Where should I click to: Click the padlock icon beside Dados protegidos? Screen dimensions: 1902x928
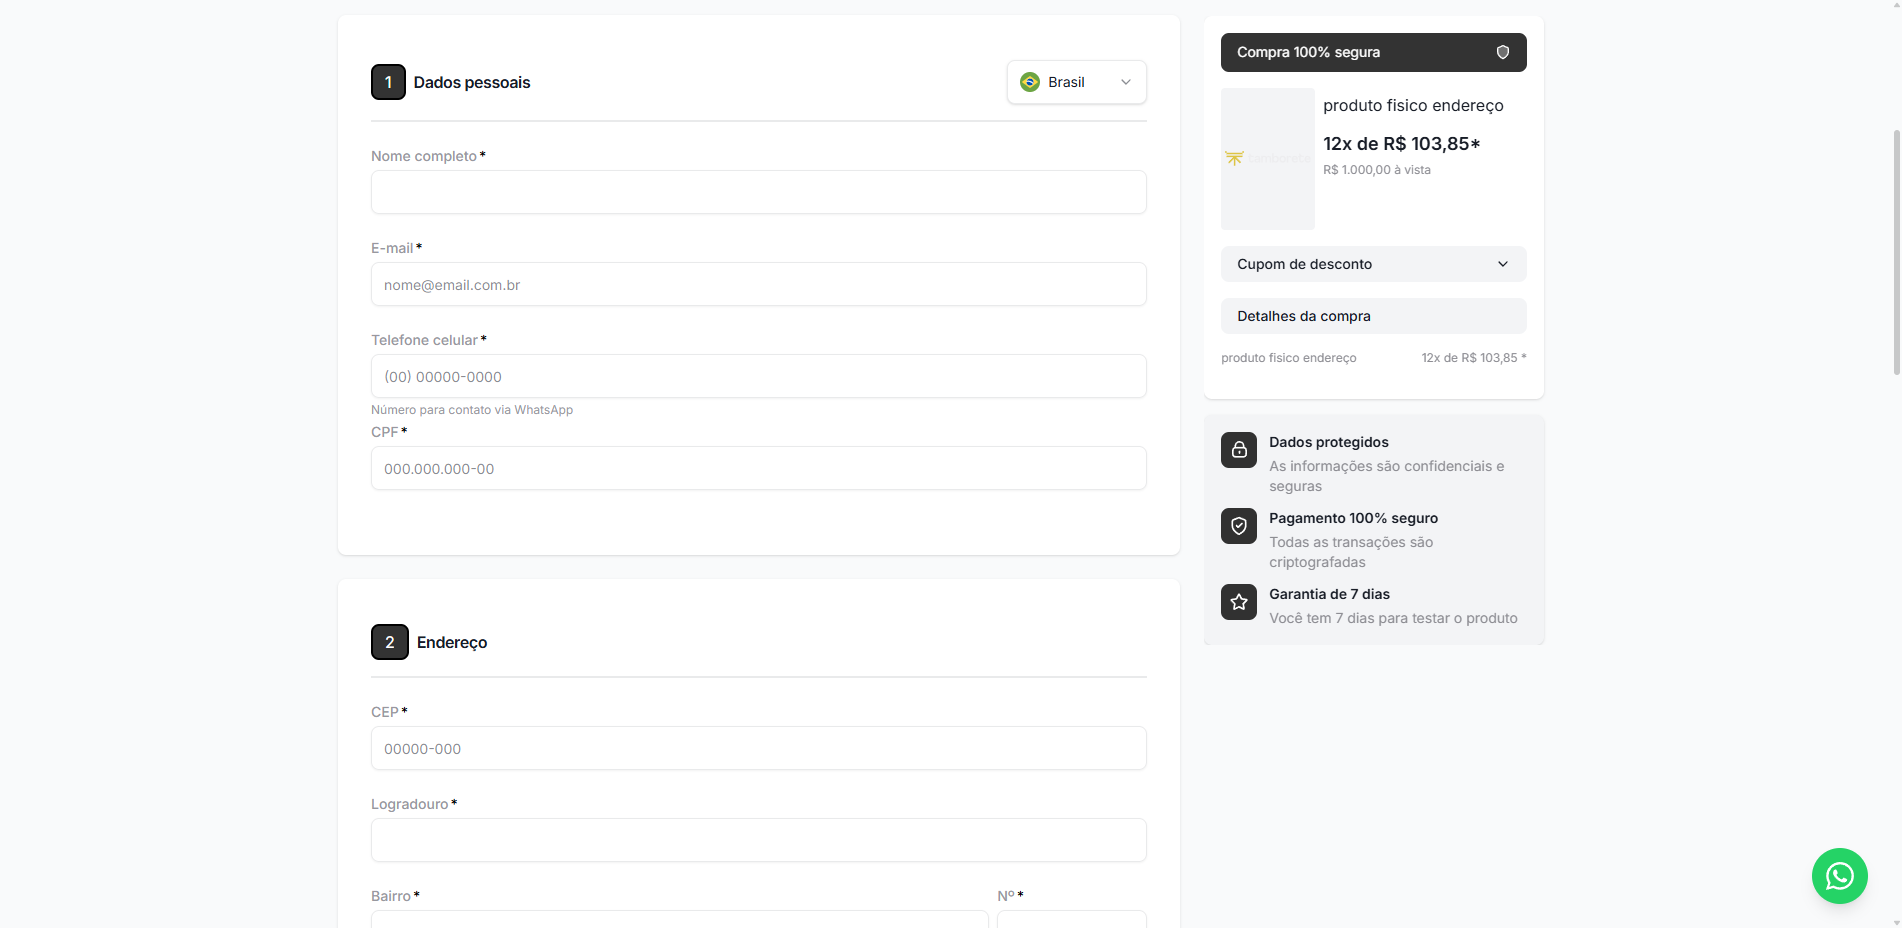[1239, 450]
